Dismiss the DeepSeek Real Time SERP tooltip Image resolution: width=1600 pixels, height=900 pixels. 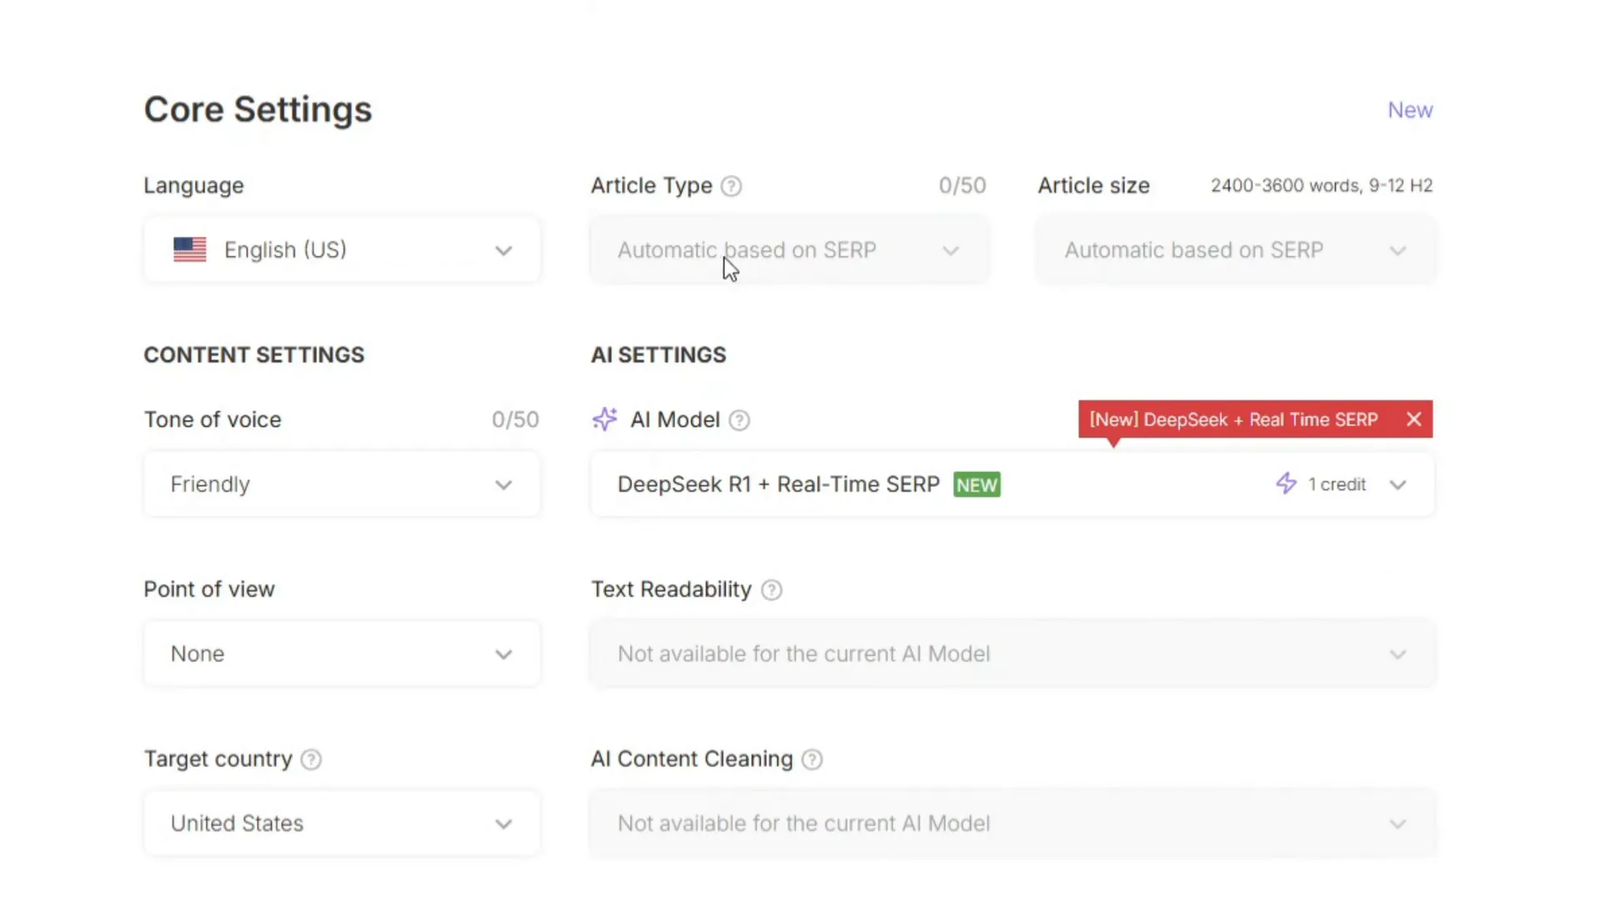[1413, 420]
